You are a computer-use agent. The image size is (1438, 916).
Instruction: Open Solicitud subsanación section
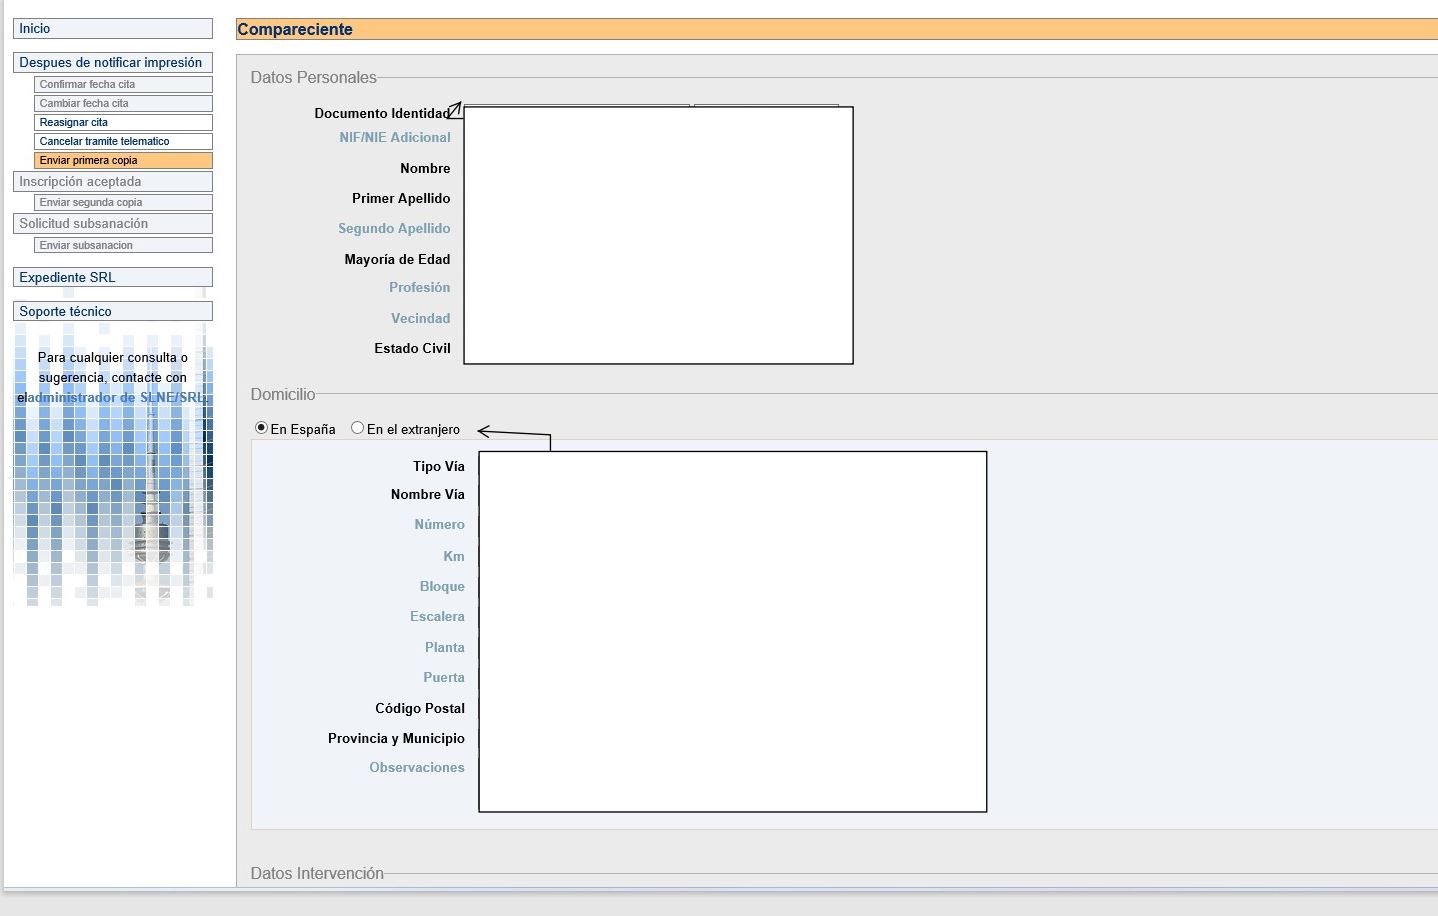click(x=112, y=224)
